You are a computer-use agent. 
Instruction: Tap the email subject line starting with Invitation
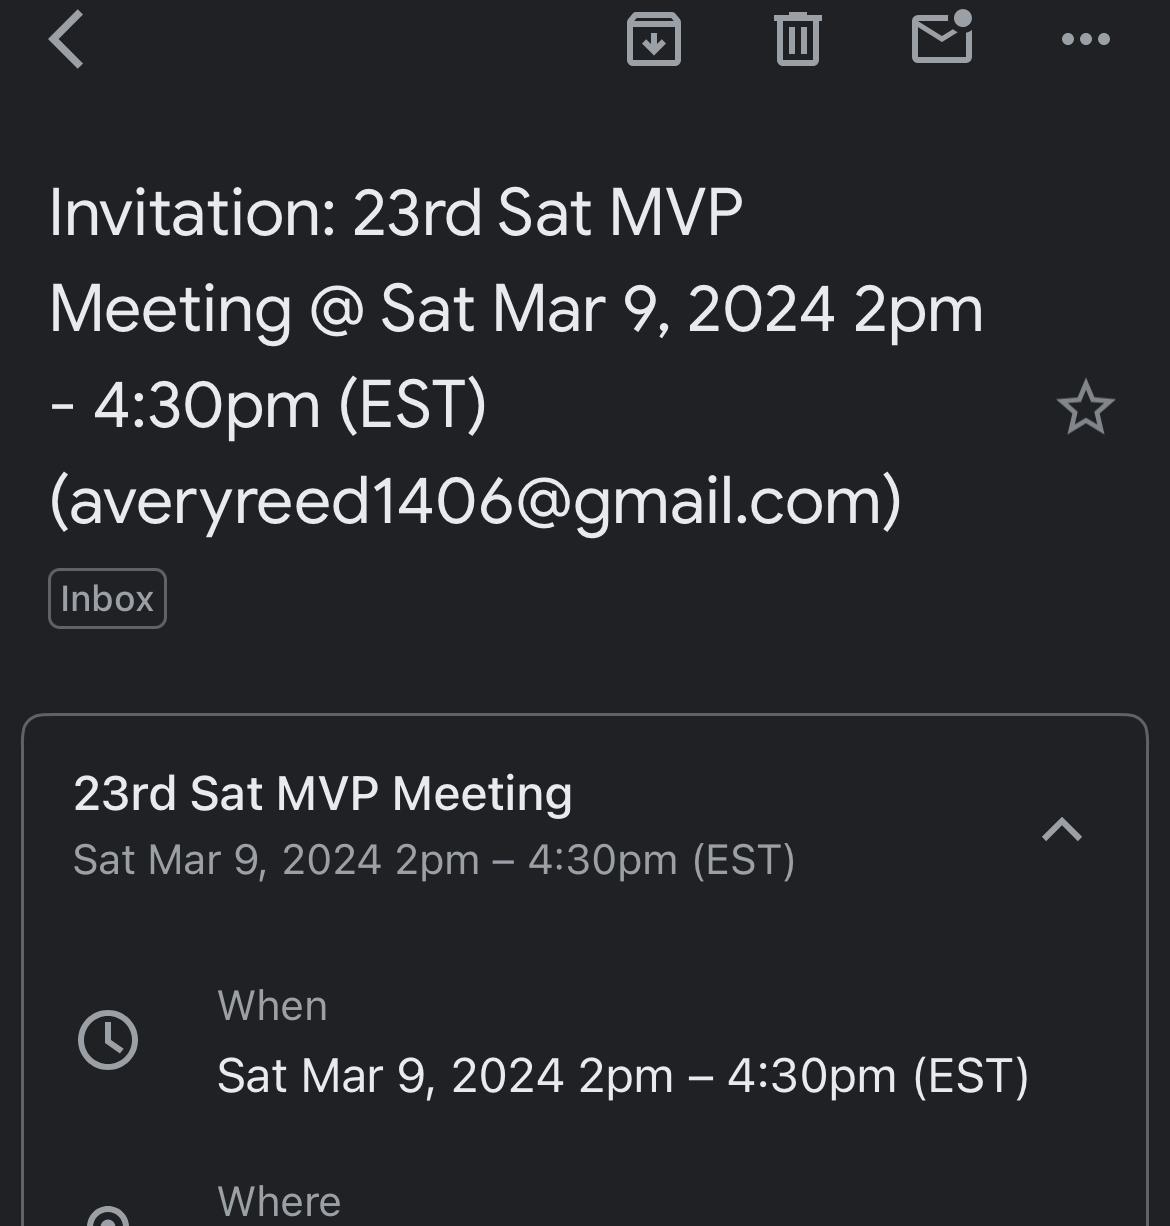pos(395,213)
